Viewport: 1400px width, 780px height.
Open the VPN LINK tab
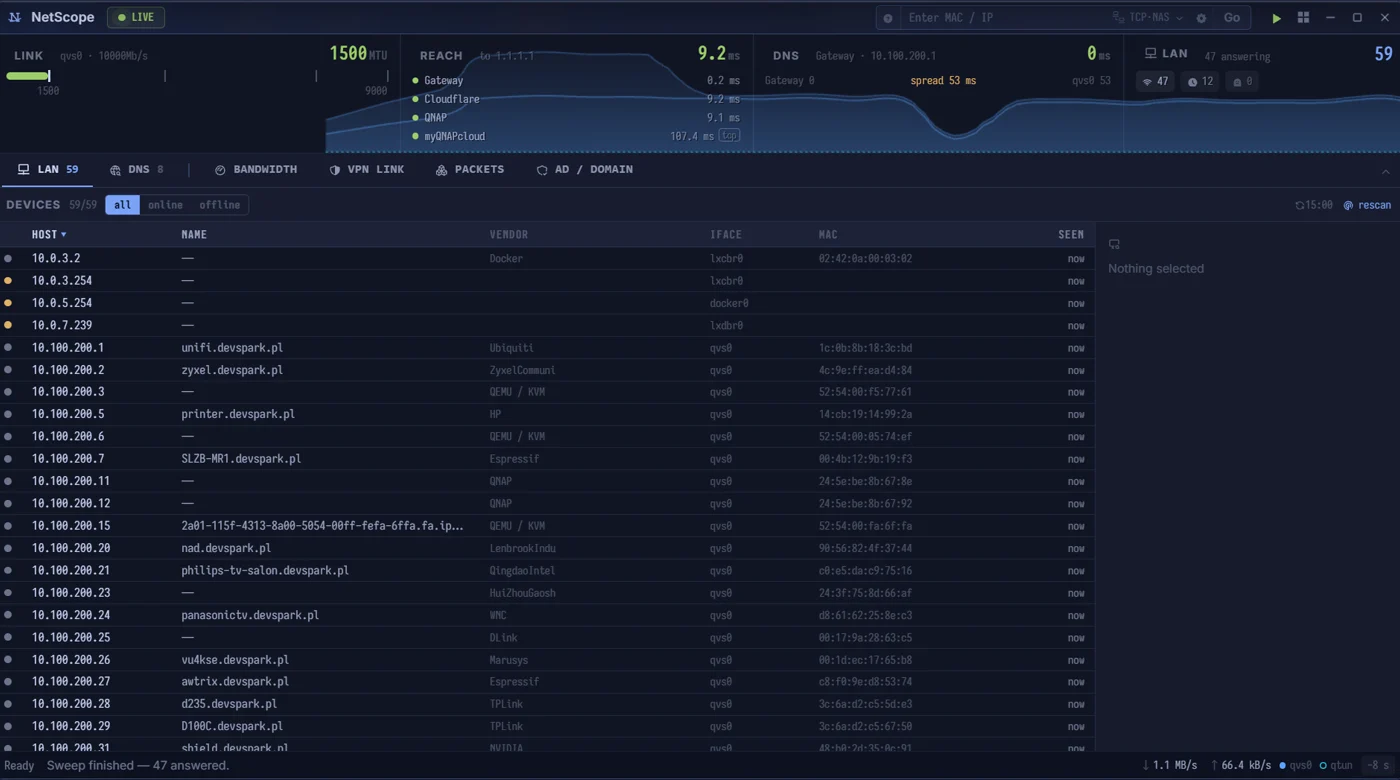pos(367,170)
